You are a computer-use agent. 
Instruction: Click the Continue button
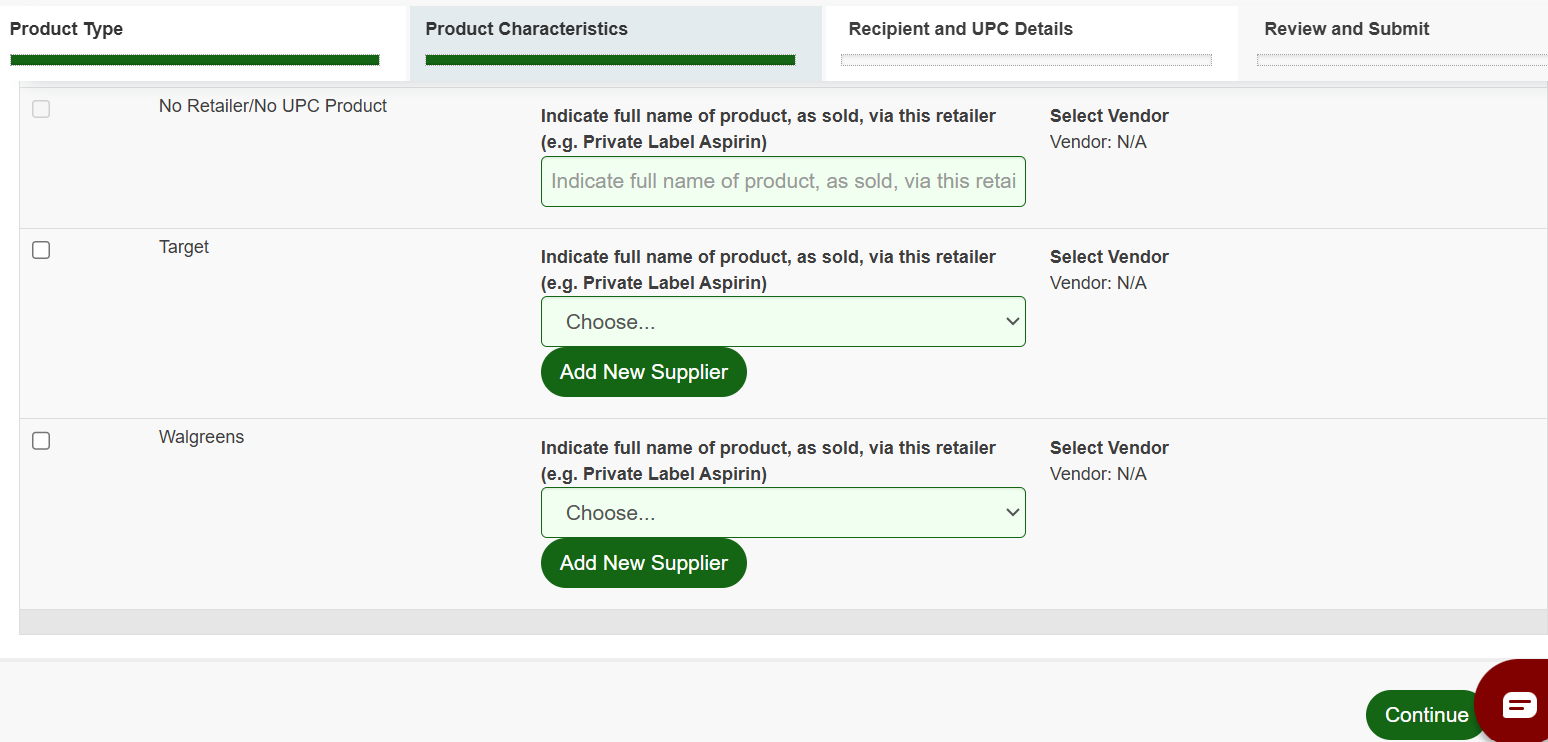coord(1426,715)
